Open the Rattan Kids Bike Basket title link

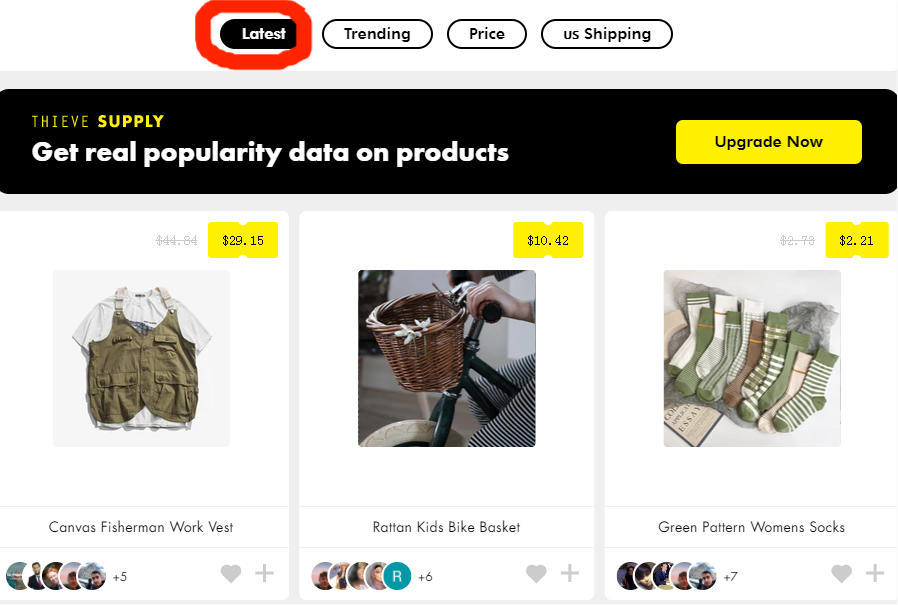[x=447, y=527]
